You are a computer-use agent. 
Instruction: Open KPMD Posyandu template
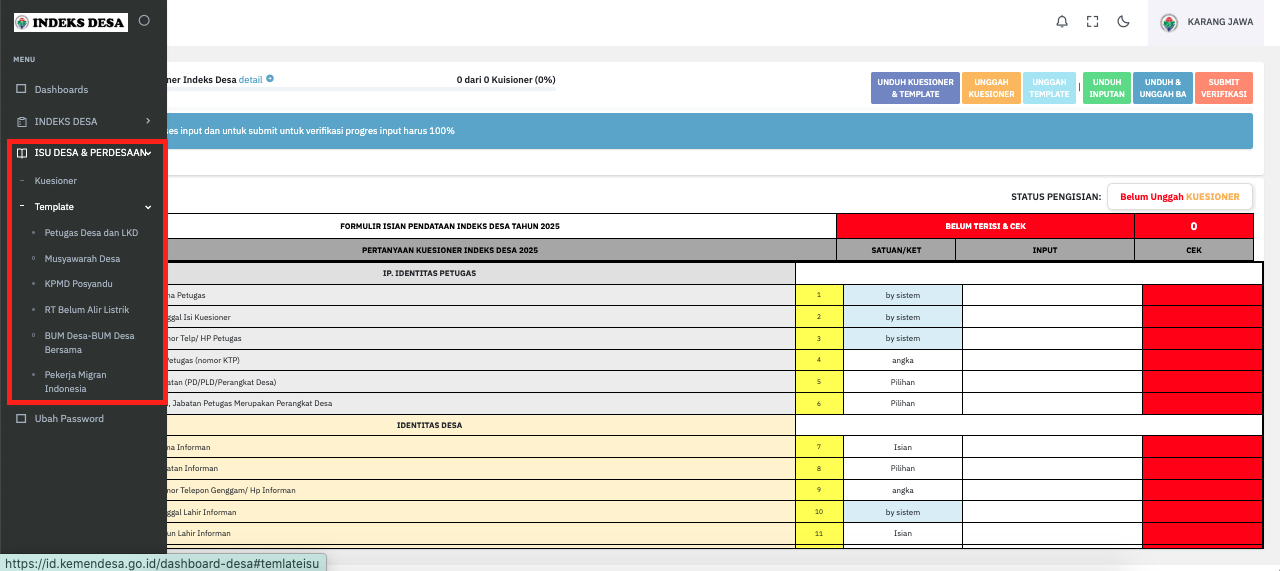[78, 284]
